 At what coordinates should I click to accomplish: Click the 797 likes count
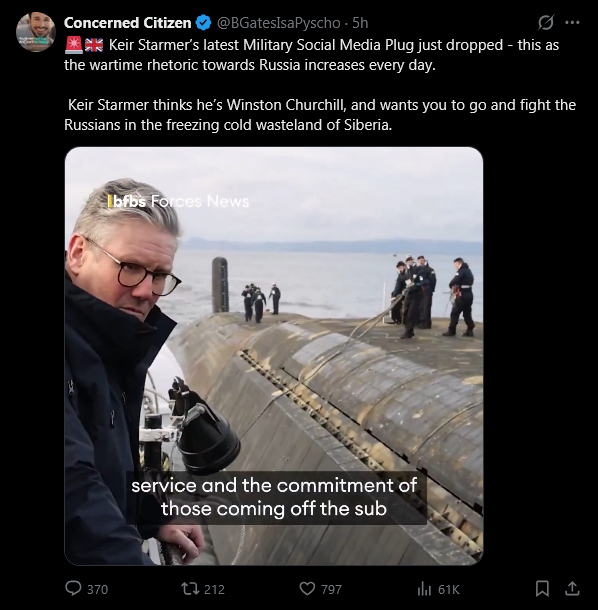[x=331, y=589]
